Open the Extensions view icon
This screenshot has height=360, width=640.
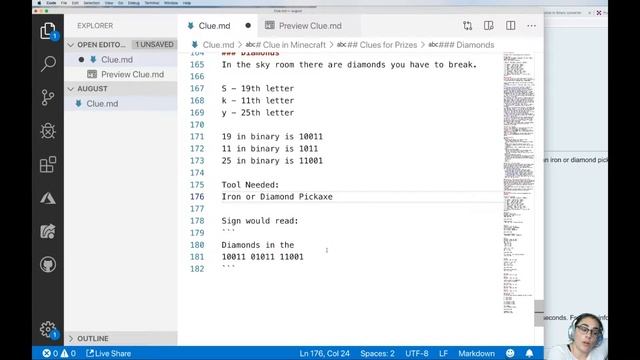click(x=48, y=164)
